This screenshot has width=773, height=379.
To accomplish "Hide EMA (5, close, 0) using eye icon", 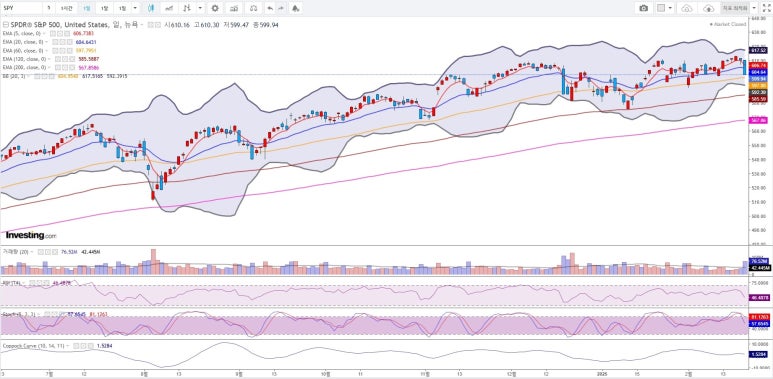I will click(x=52, y=33).
